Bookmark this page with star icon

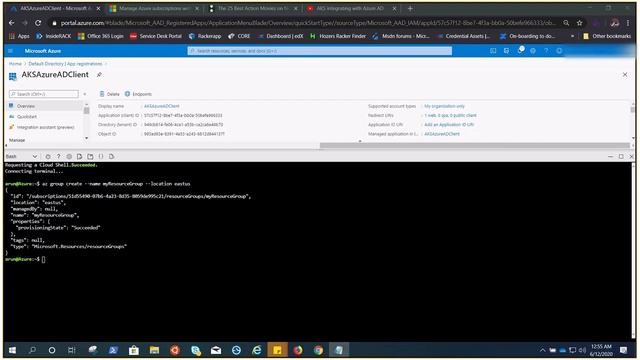pos(580,23)
